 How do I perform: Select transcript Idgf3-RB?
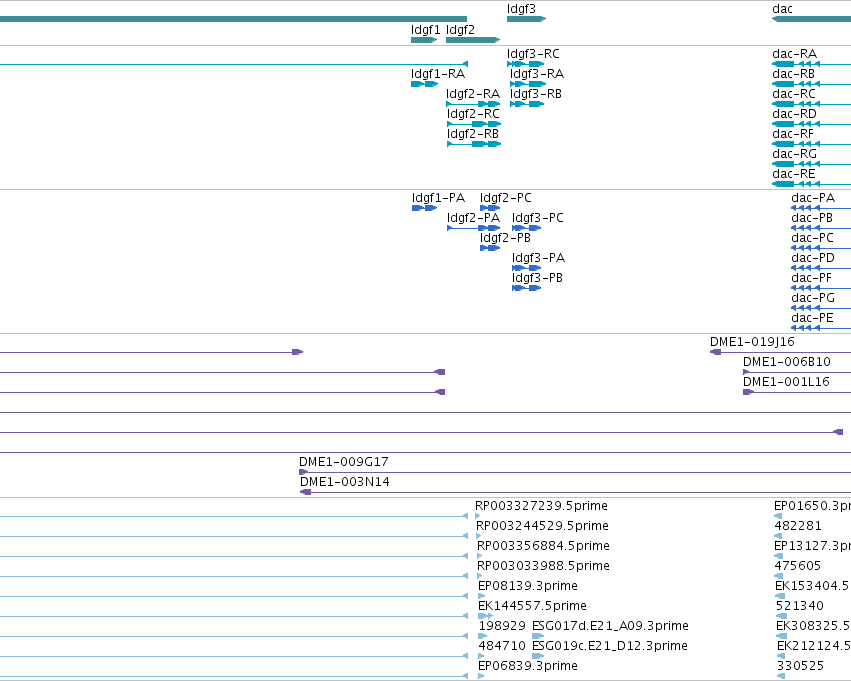pyautogui.click(x=536, y=94)
